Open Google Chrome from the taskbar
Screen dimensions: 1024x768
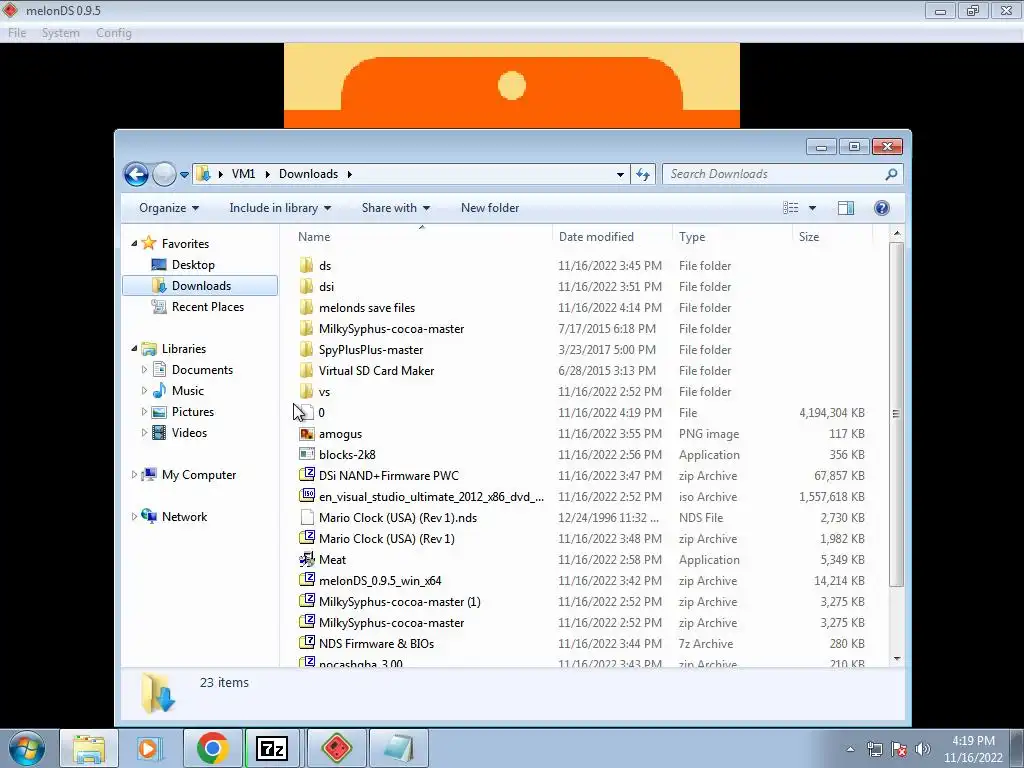212,748
